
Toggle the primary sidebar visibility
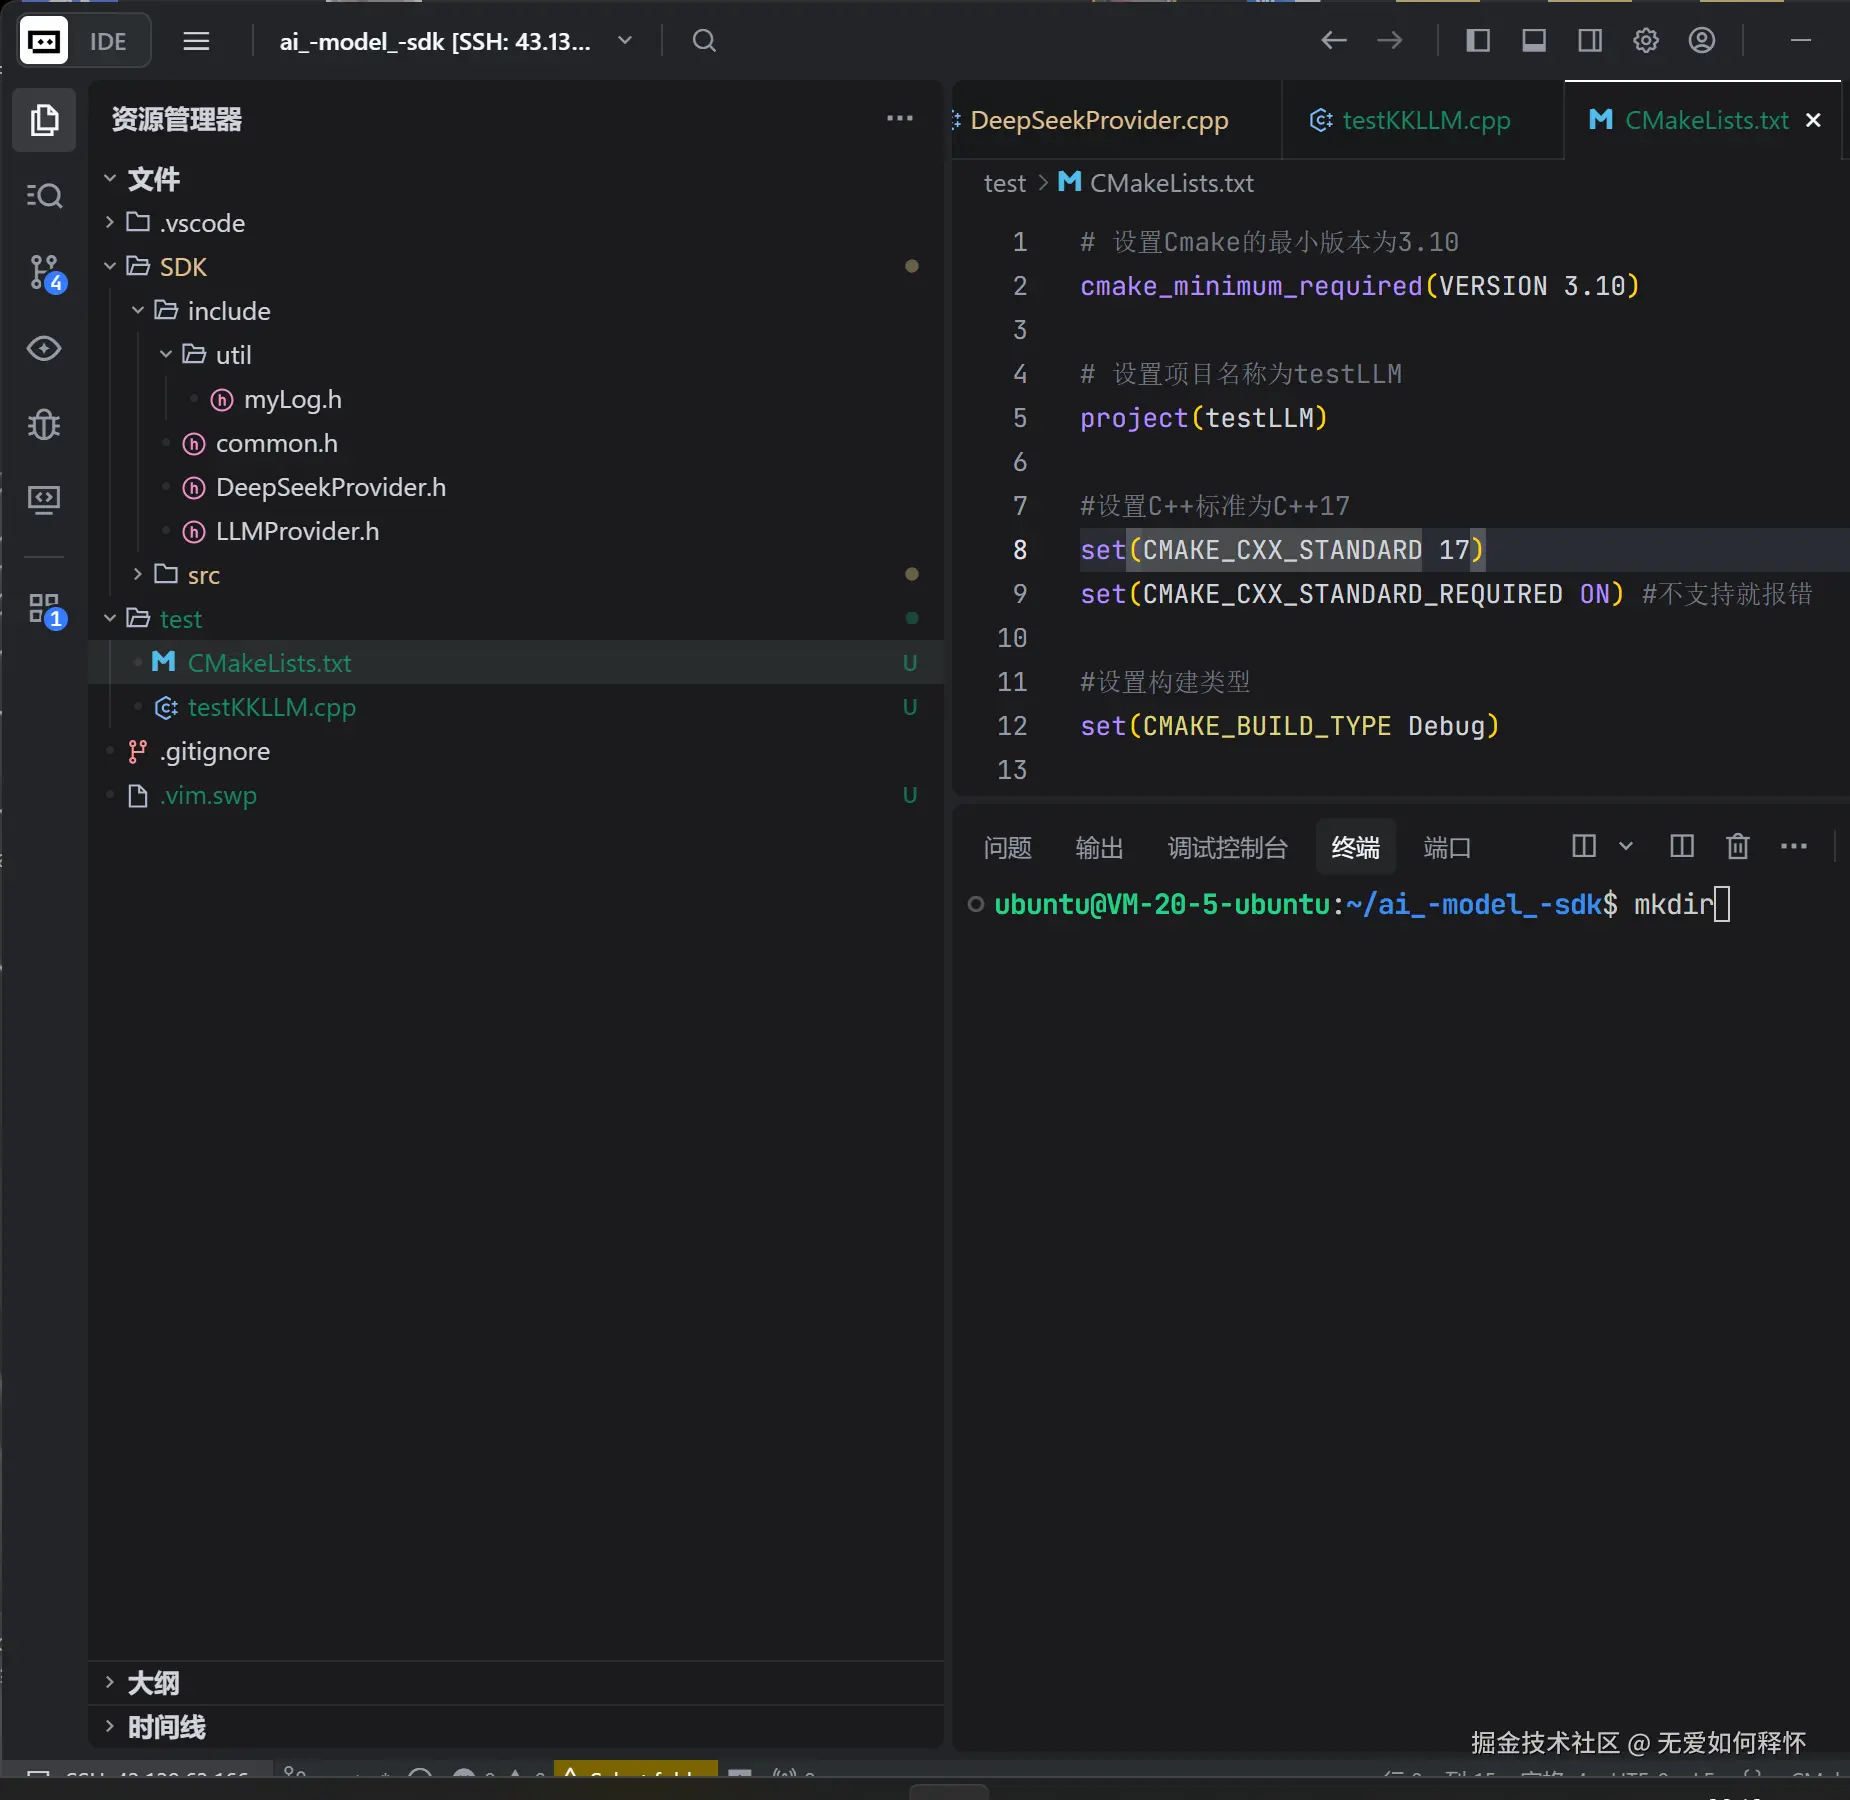(1477, 41)
